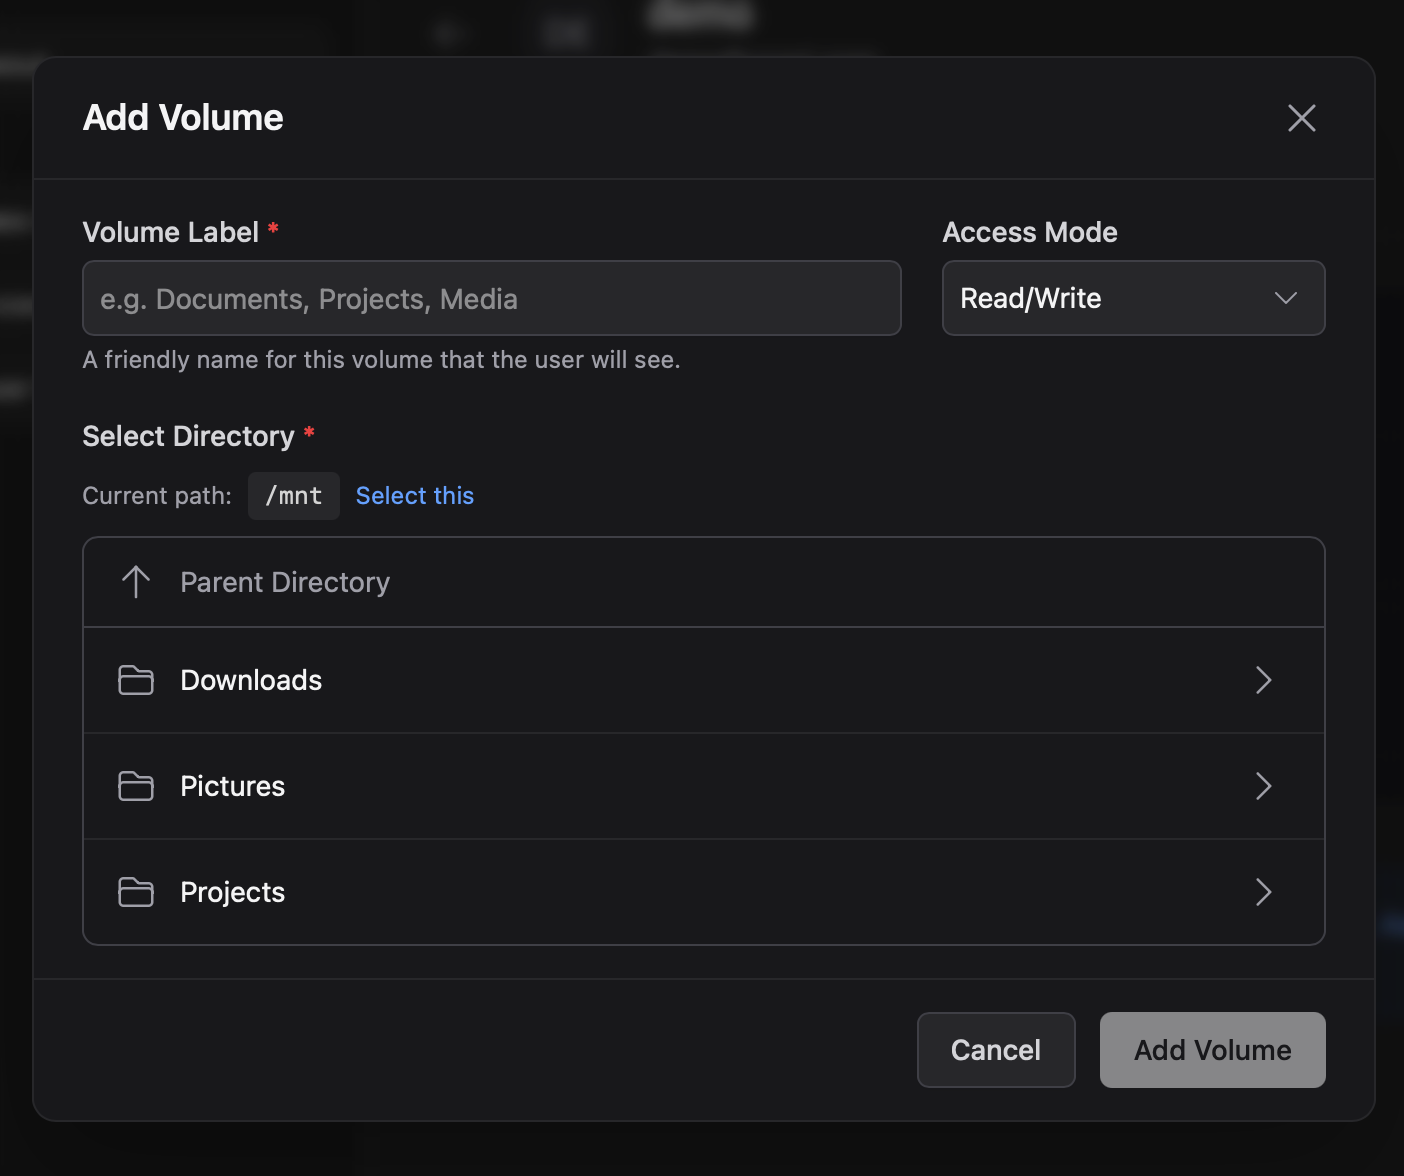Click the right-arrow icon beside Pictures
This screenshot has height=1176, width=1404.
point(1263,786)
